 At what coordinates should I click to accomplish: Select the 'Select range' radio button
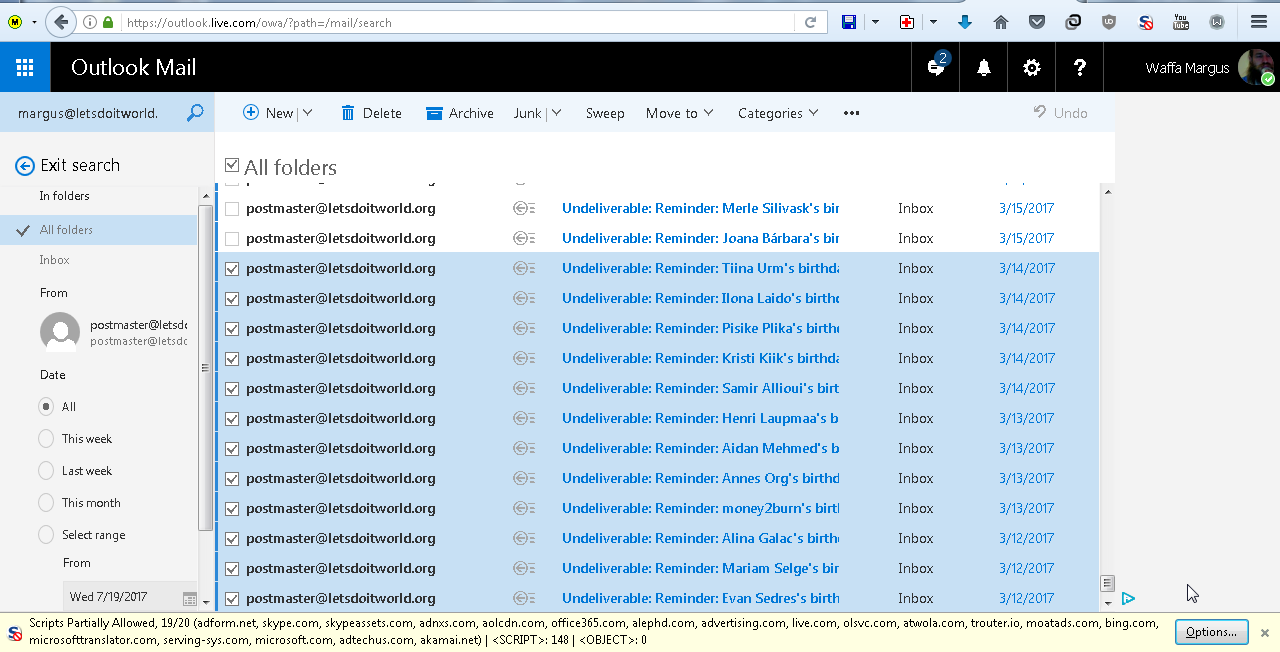46,535
